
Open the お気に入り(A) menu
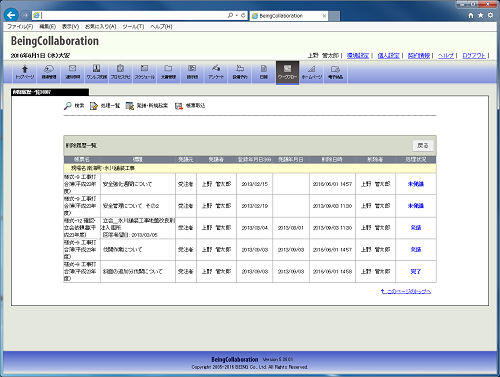click(100, 26)
